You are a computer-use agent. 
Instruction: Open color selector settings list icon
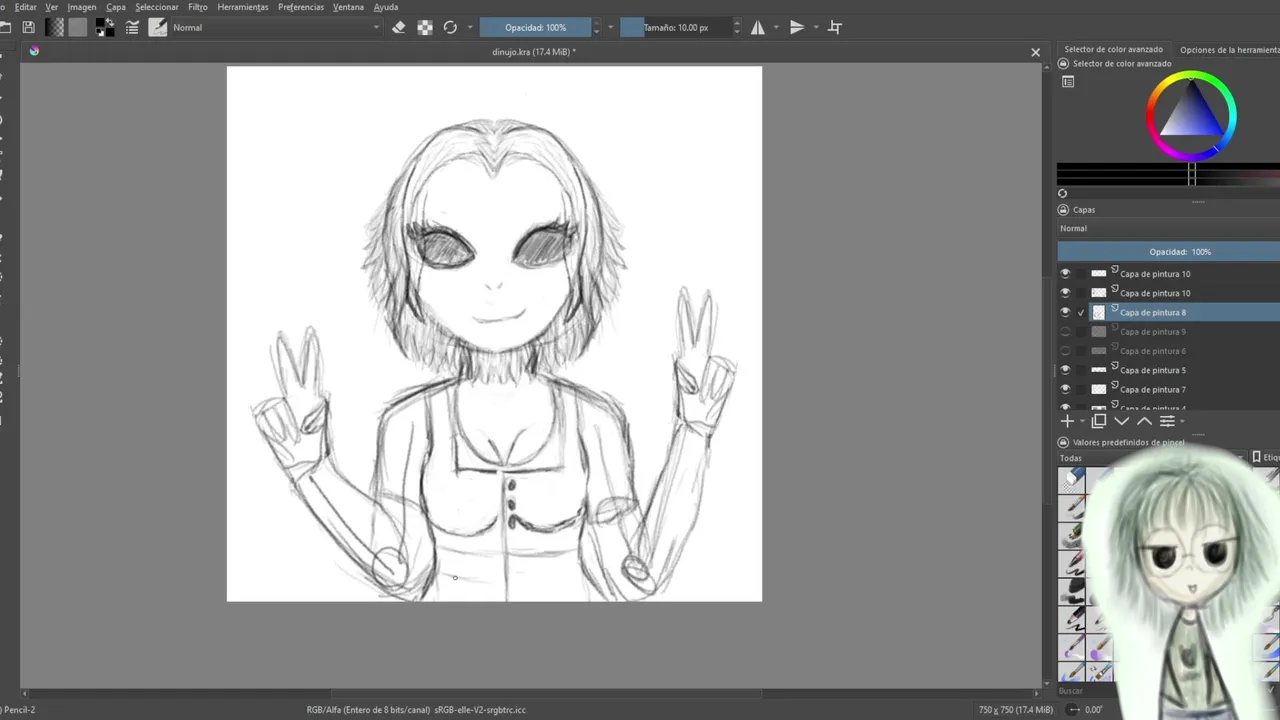pos(1068,82)
